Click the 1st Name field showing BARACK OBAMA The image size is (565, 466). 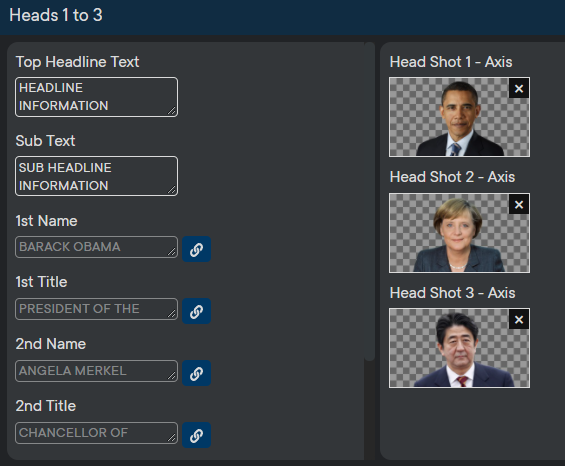[x=96, y=247]
